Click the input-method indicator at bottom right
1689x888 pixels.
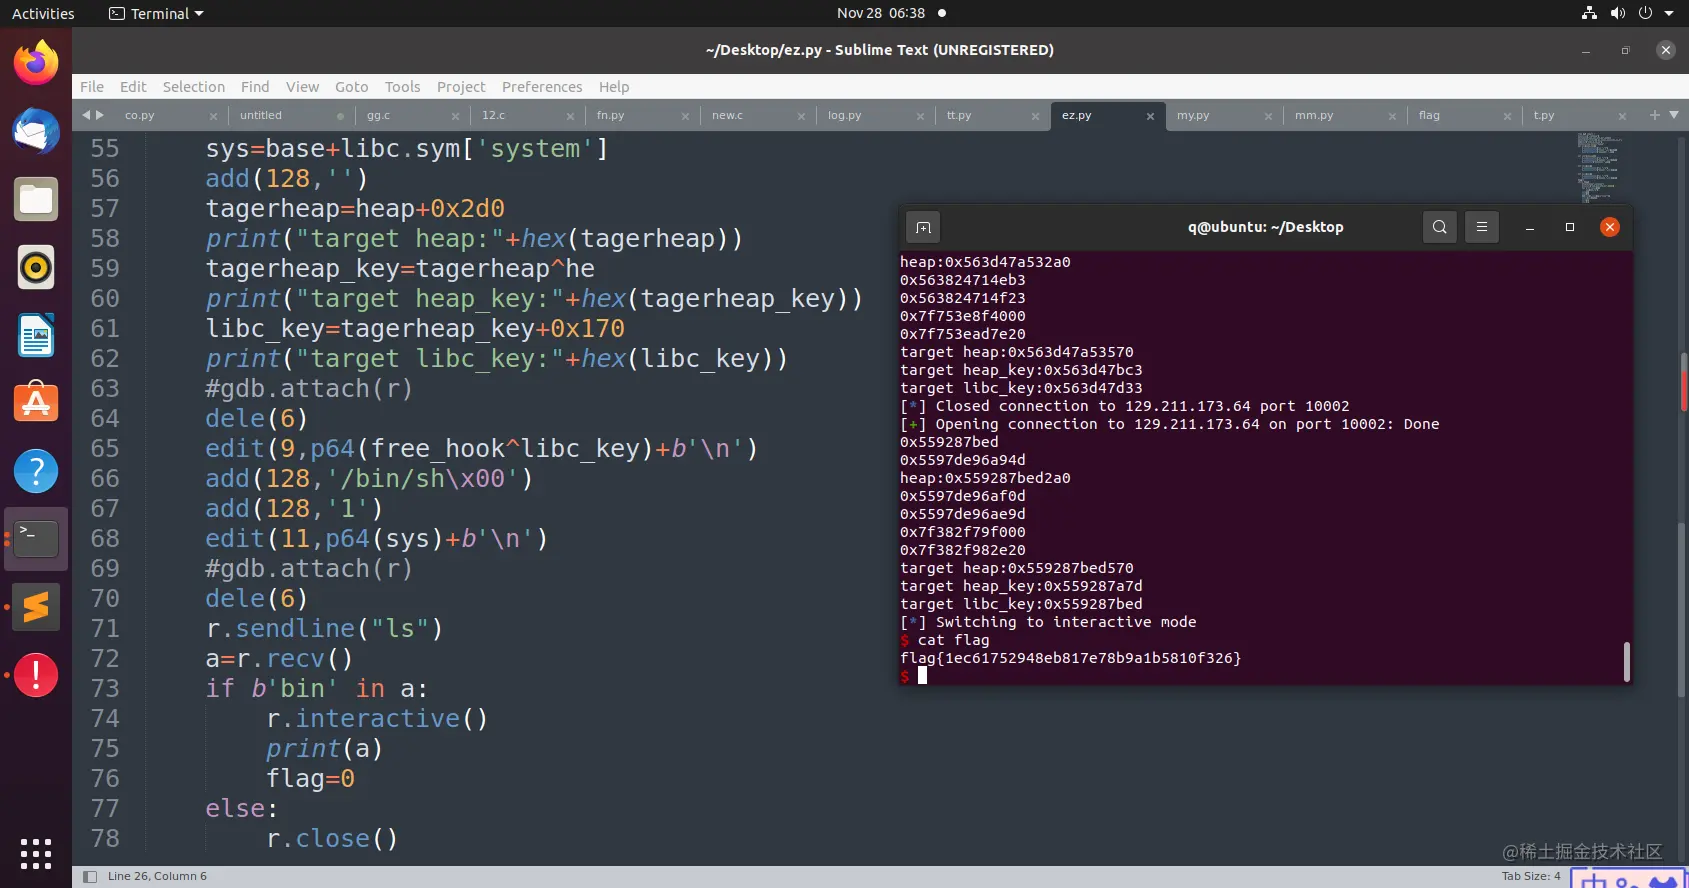[x=1628, y=879]
